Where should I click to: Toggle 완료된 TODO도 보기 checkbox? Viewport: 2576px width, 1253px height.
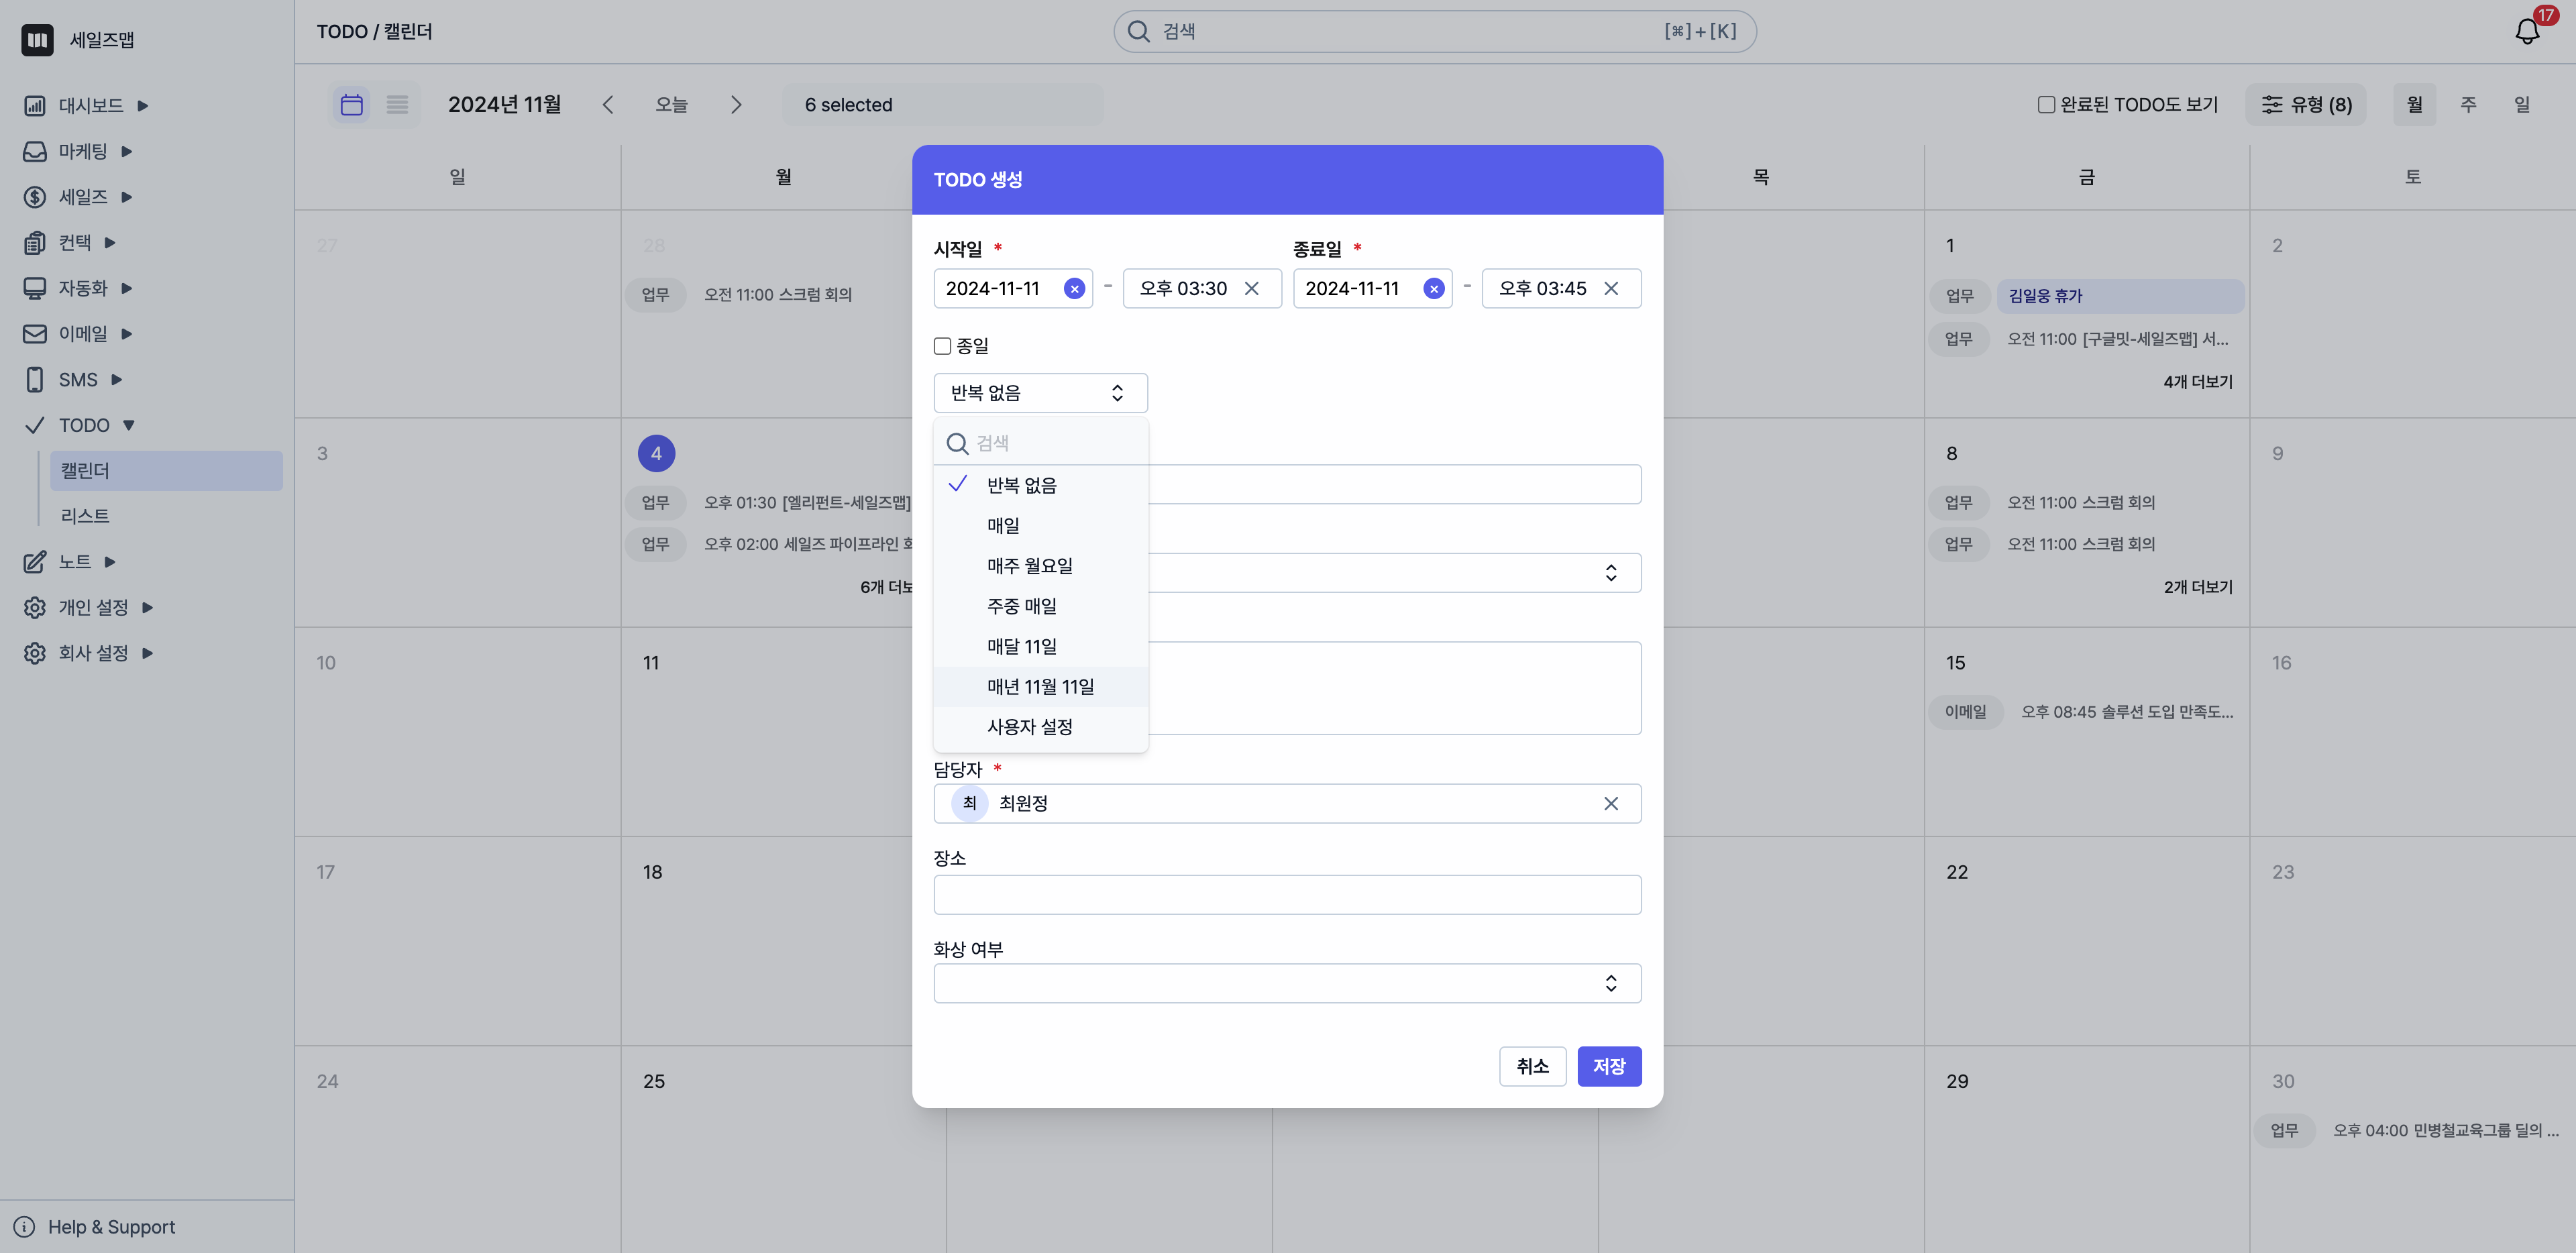coord(2046,105)
